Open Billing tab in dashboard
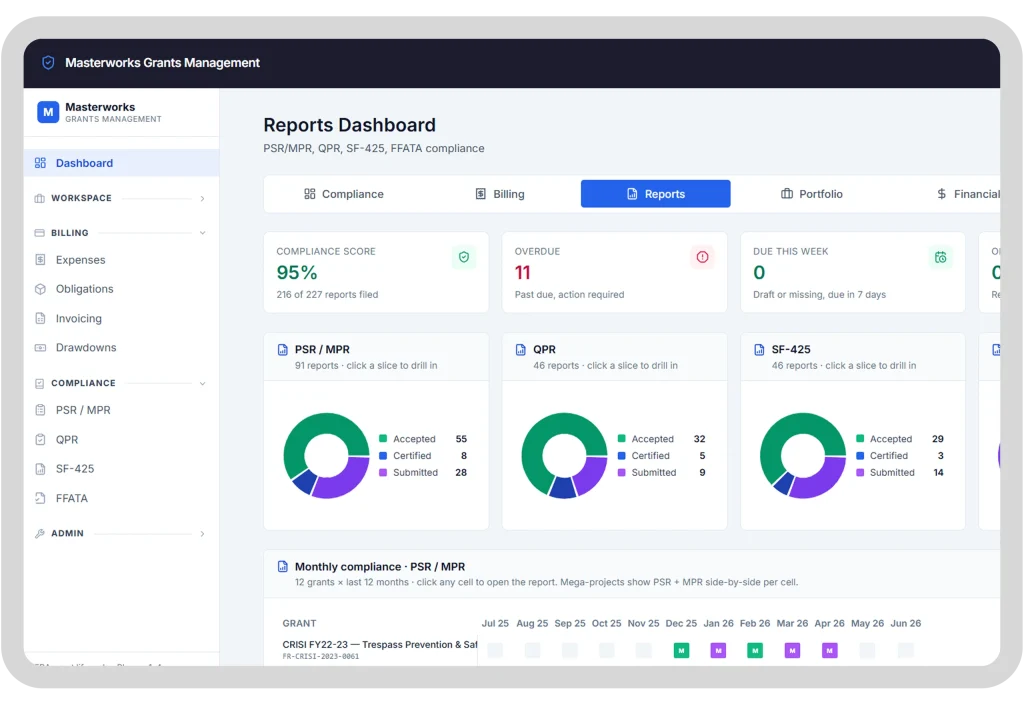Screen dimensions: 1024x705 tap(500, 194)
